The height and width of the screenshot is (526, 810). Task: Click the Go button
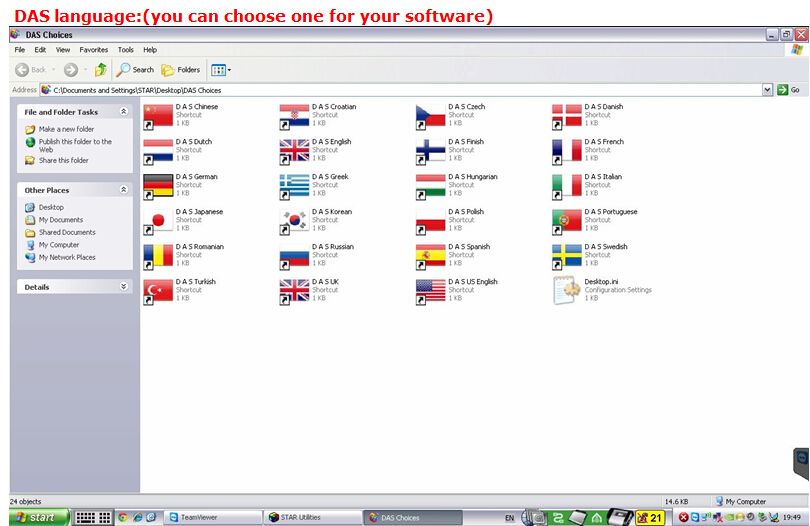pyautogui.click(x=789, y=90)
